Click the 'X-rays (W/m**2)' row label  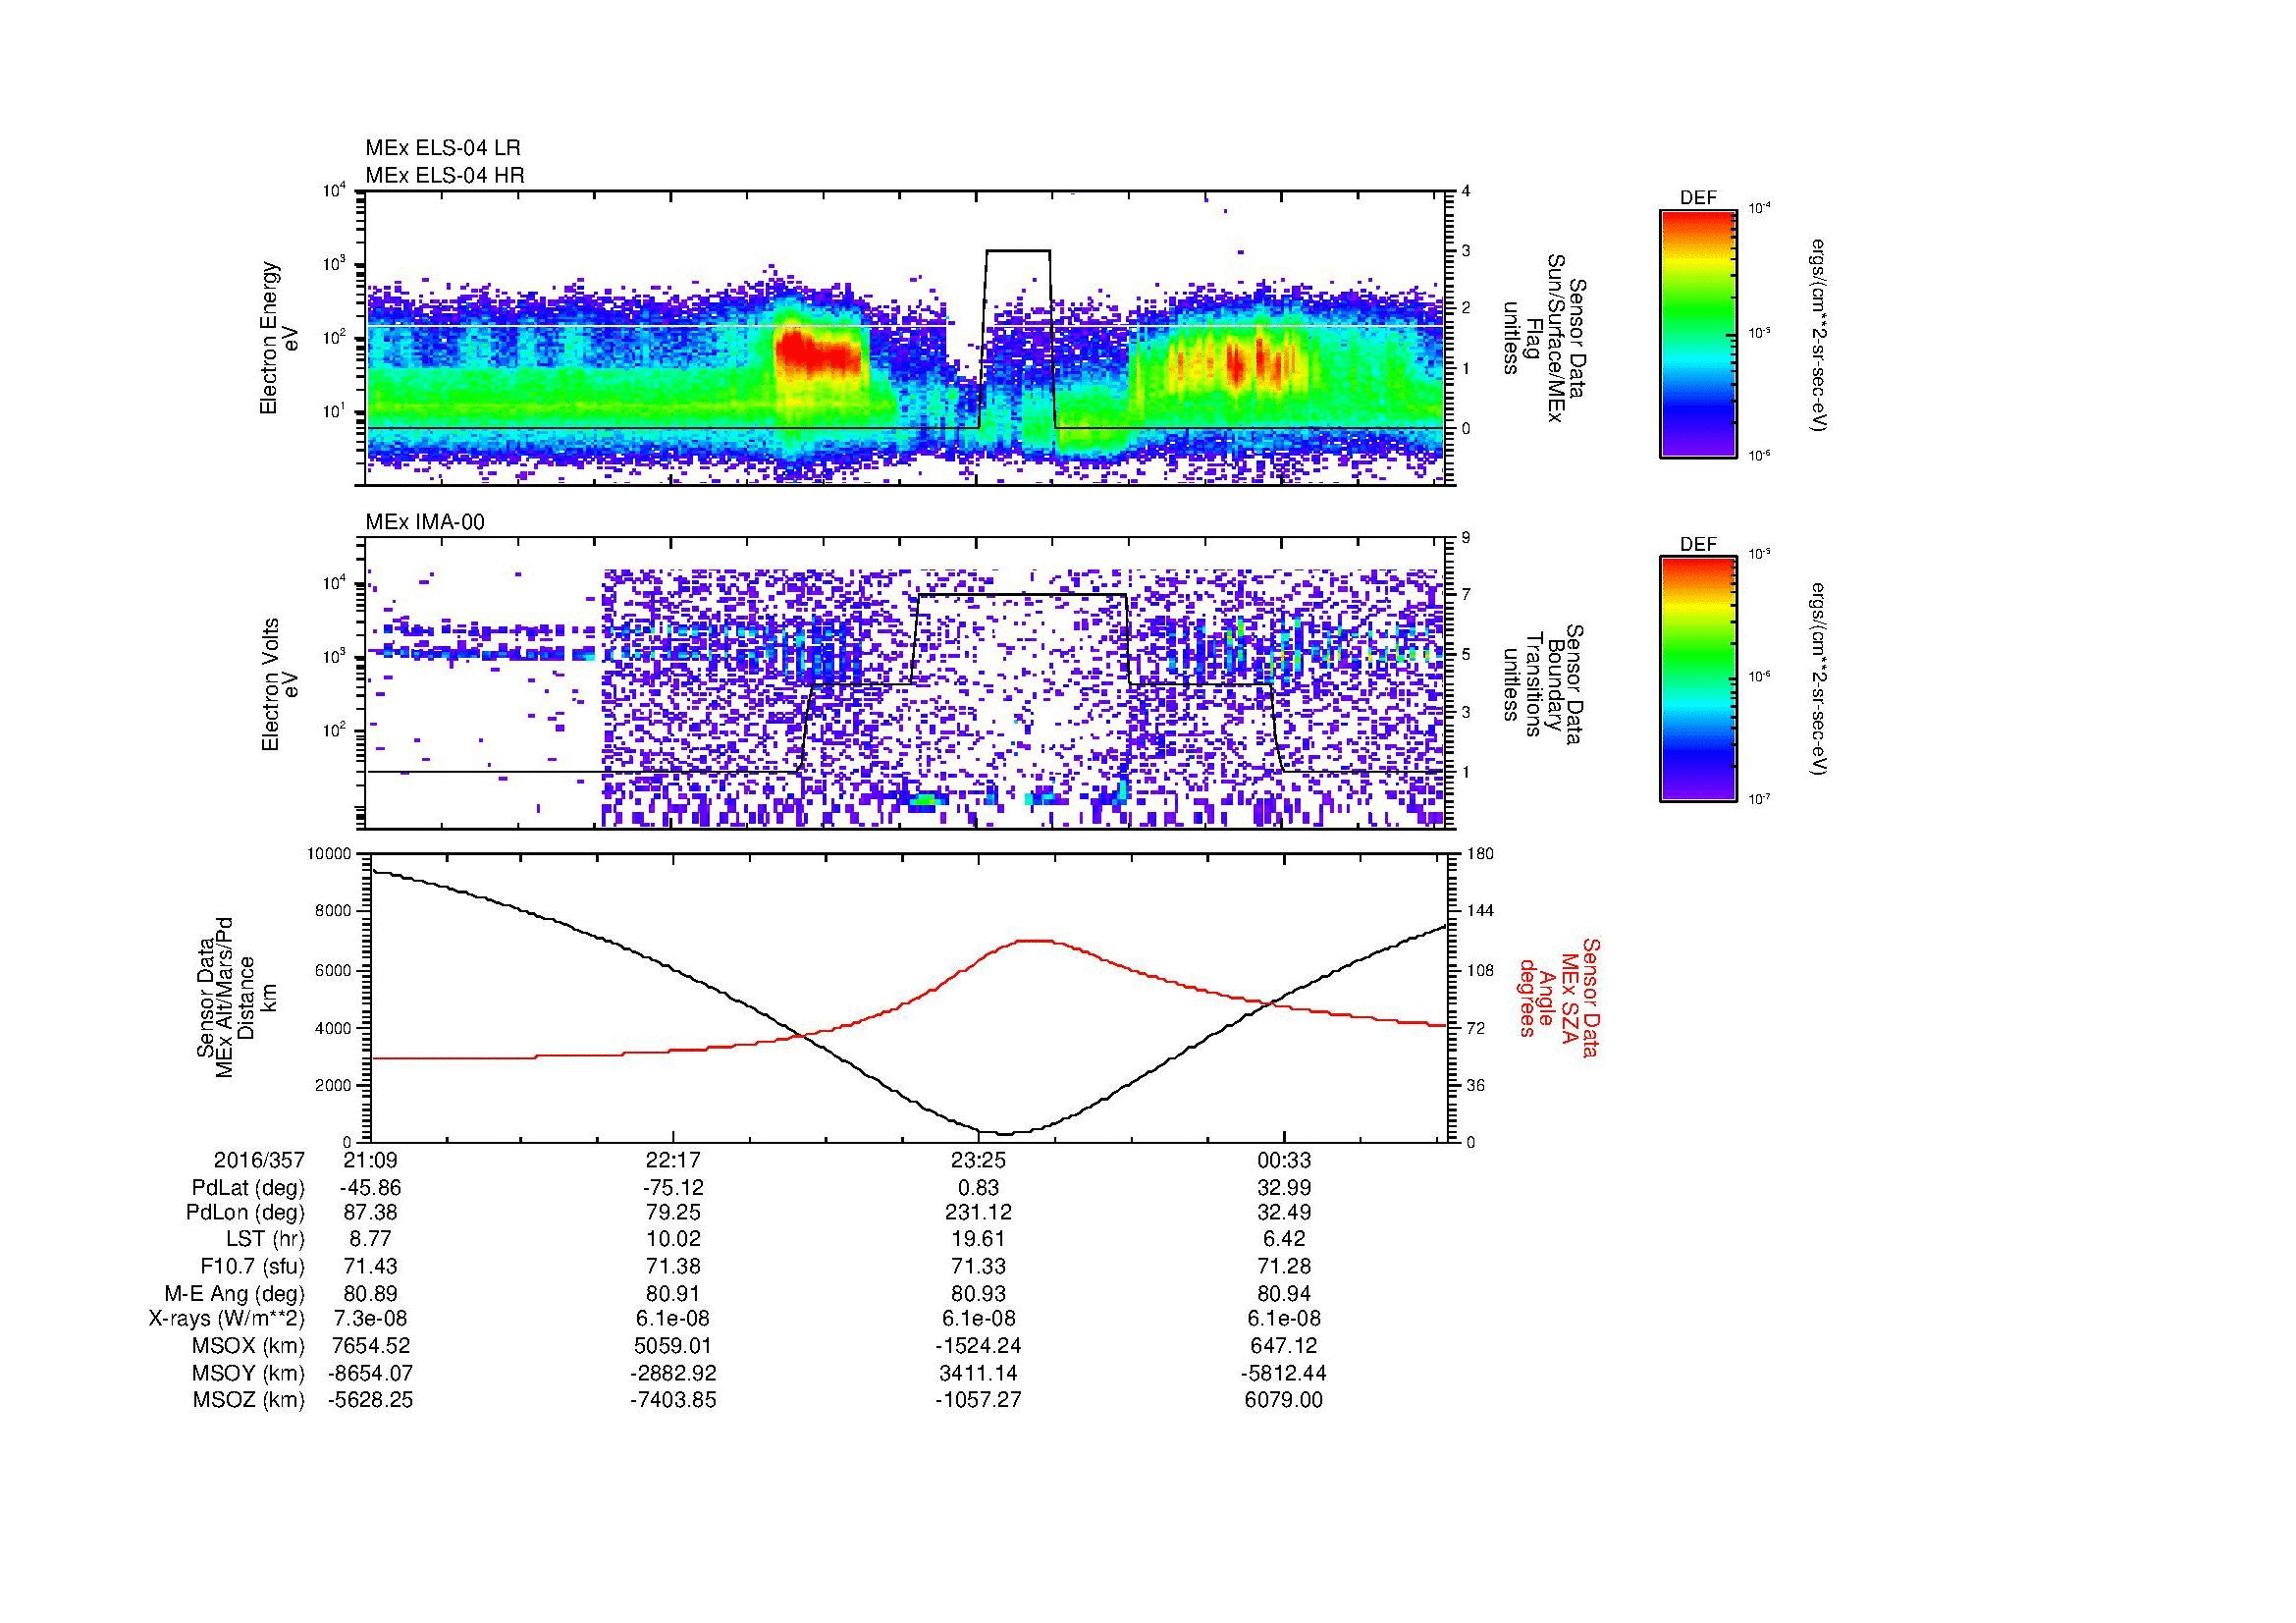227,1319
